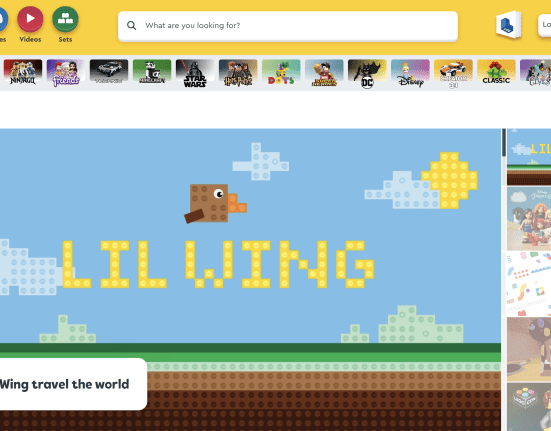Viewport: 551px width, 431px height.
Task: Select the Friends theme
Action: [66, 73]
